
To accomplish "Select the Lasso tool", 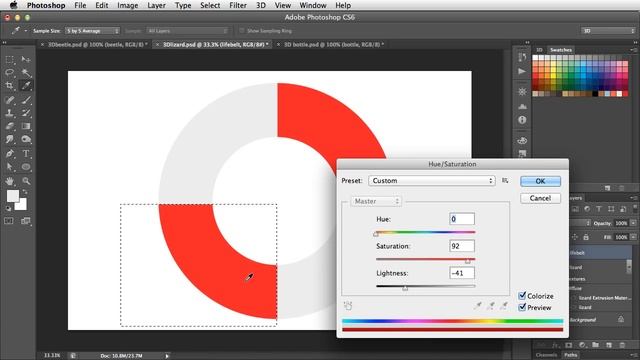I will (10, 73).
